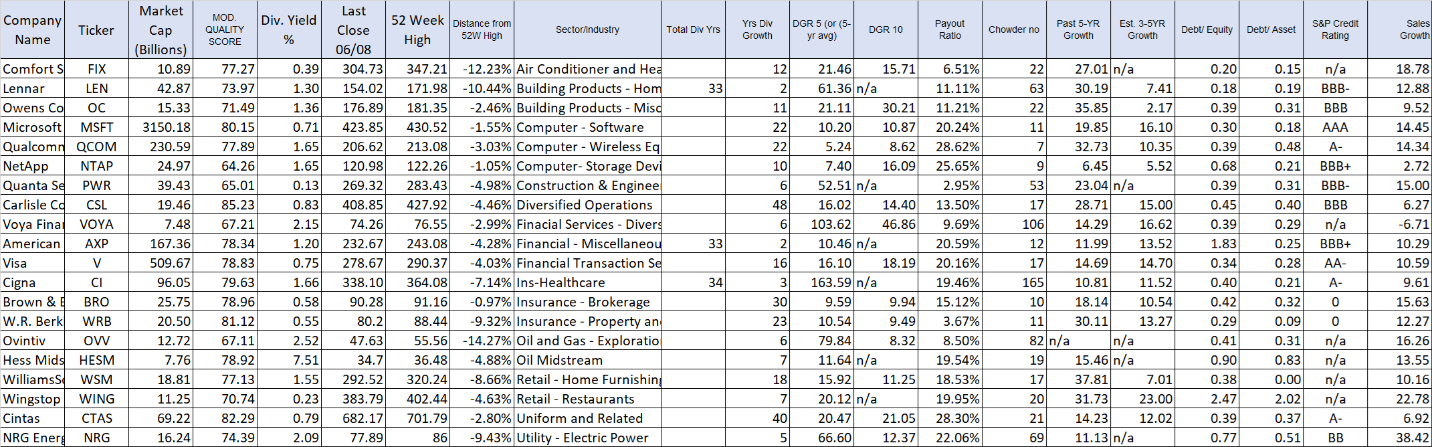
Task: Click the HESM ticker cell
Action: click(x=97, y=359)
